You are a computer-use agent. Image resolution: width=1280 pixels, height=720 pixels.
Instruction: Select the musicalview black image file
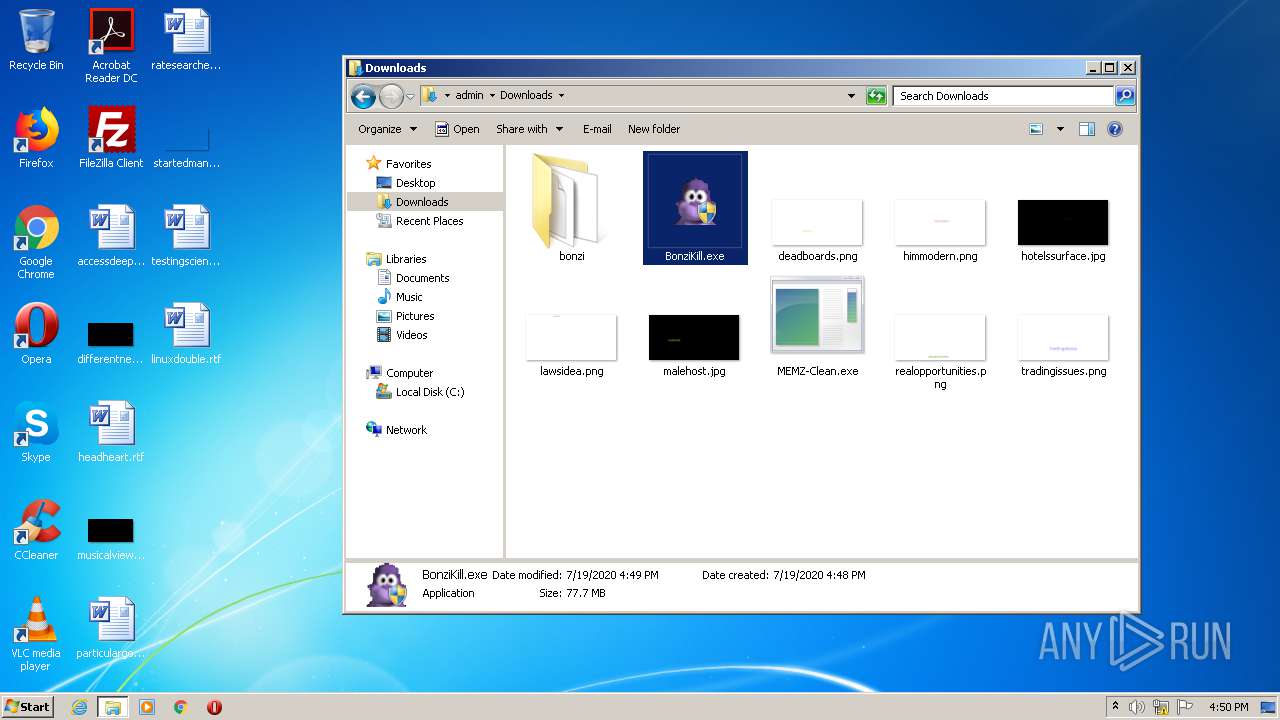coord(111,538)
